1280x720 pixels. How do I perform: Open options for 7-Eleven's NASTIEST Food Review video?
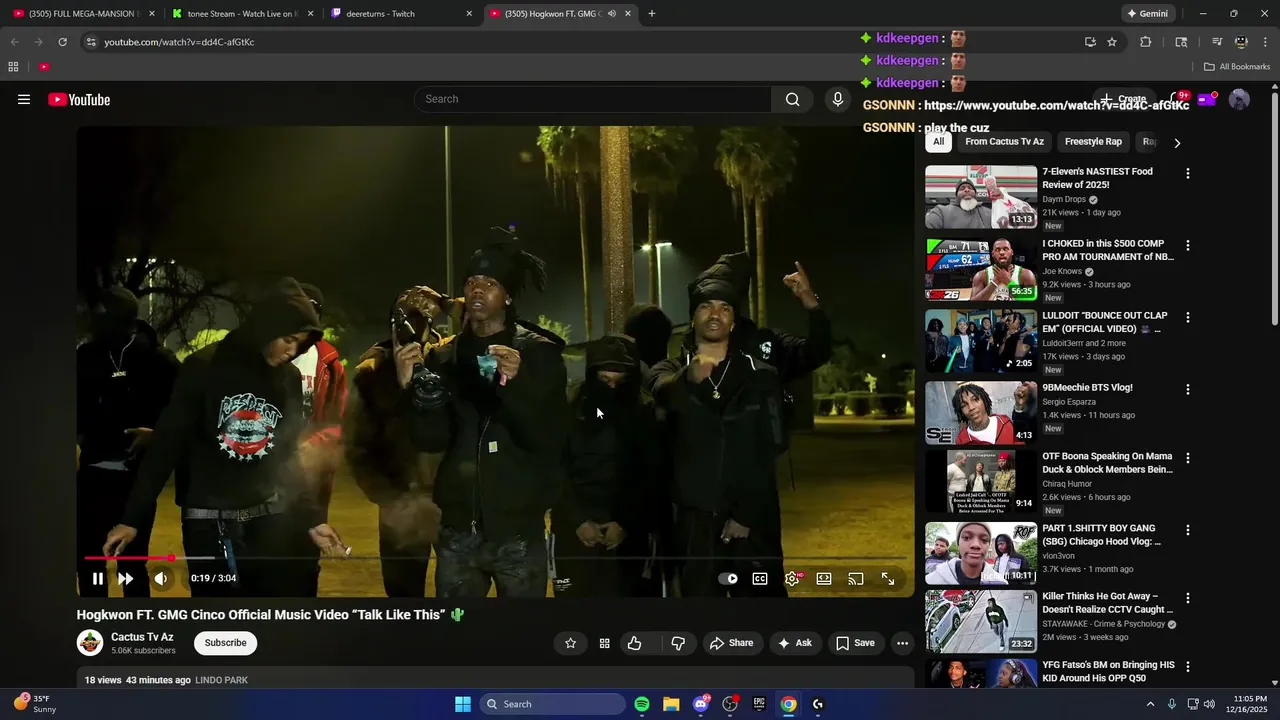click(x=1188, y=174)
